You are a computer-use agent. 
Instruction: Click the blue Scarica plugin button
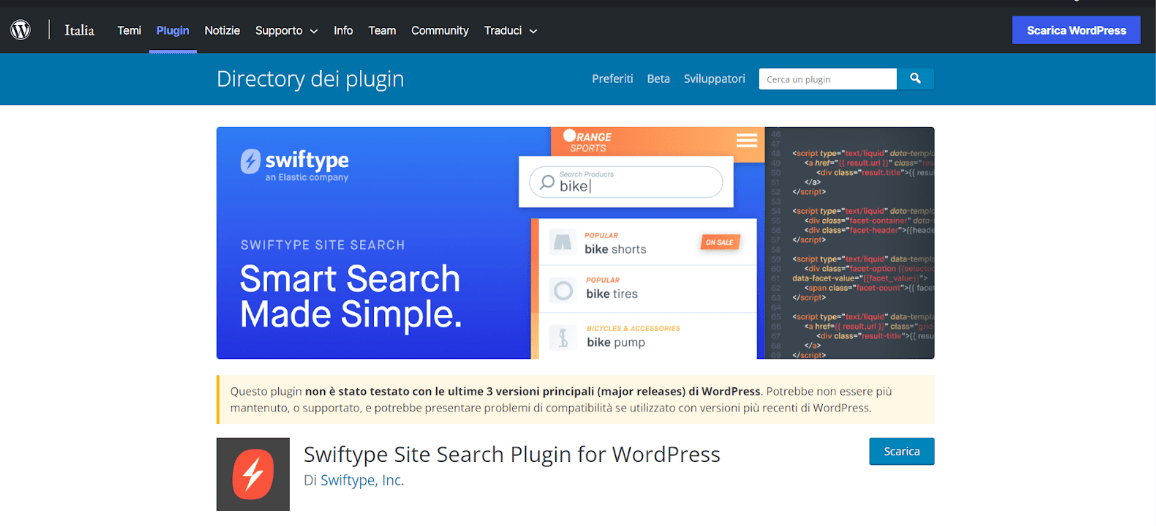pyautogui.click(x=902, y=451)
